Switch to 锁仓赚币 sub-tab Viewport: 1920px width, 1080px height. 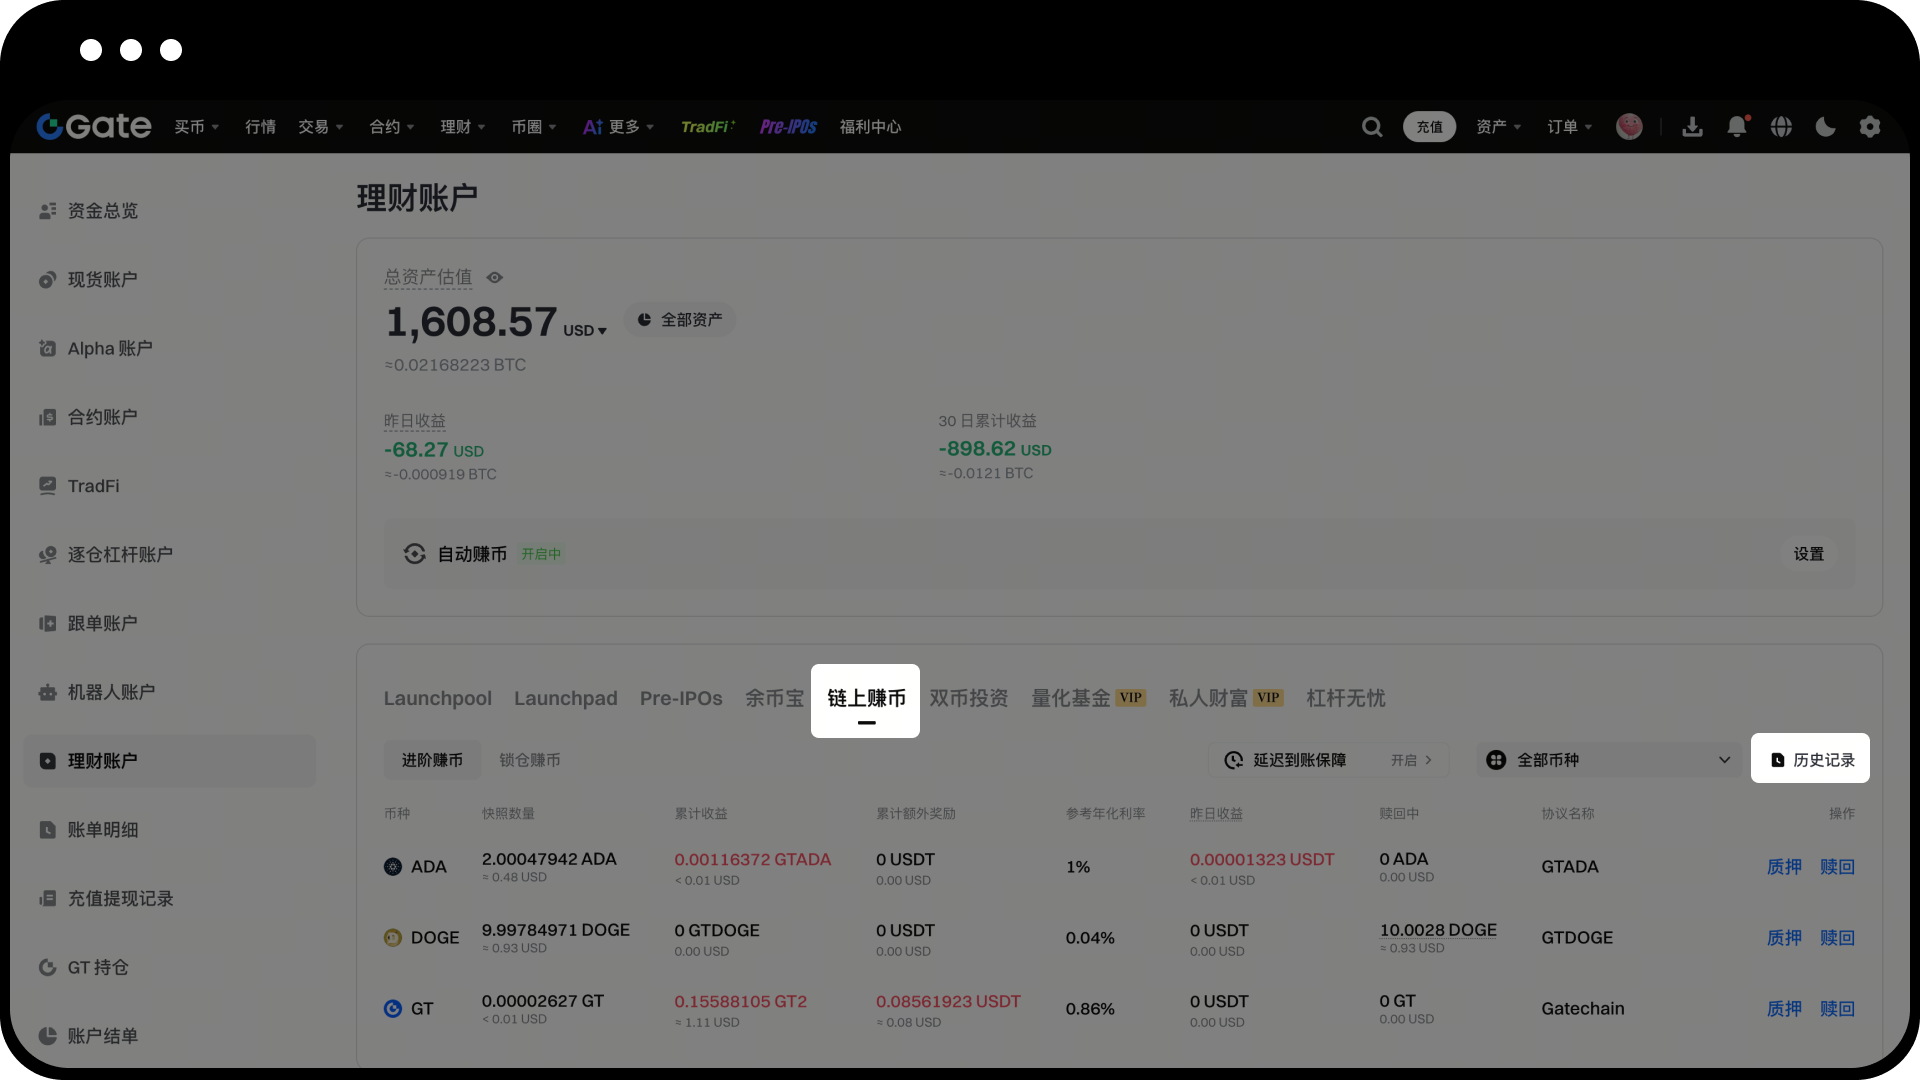(530, 760)
